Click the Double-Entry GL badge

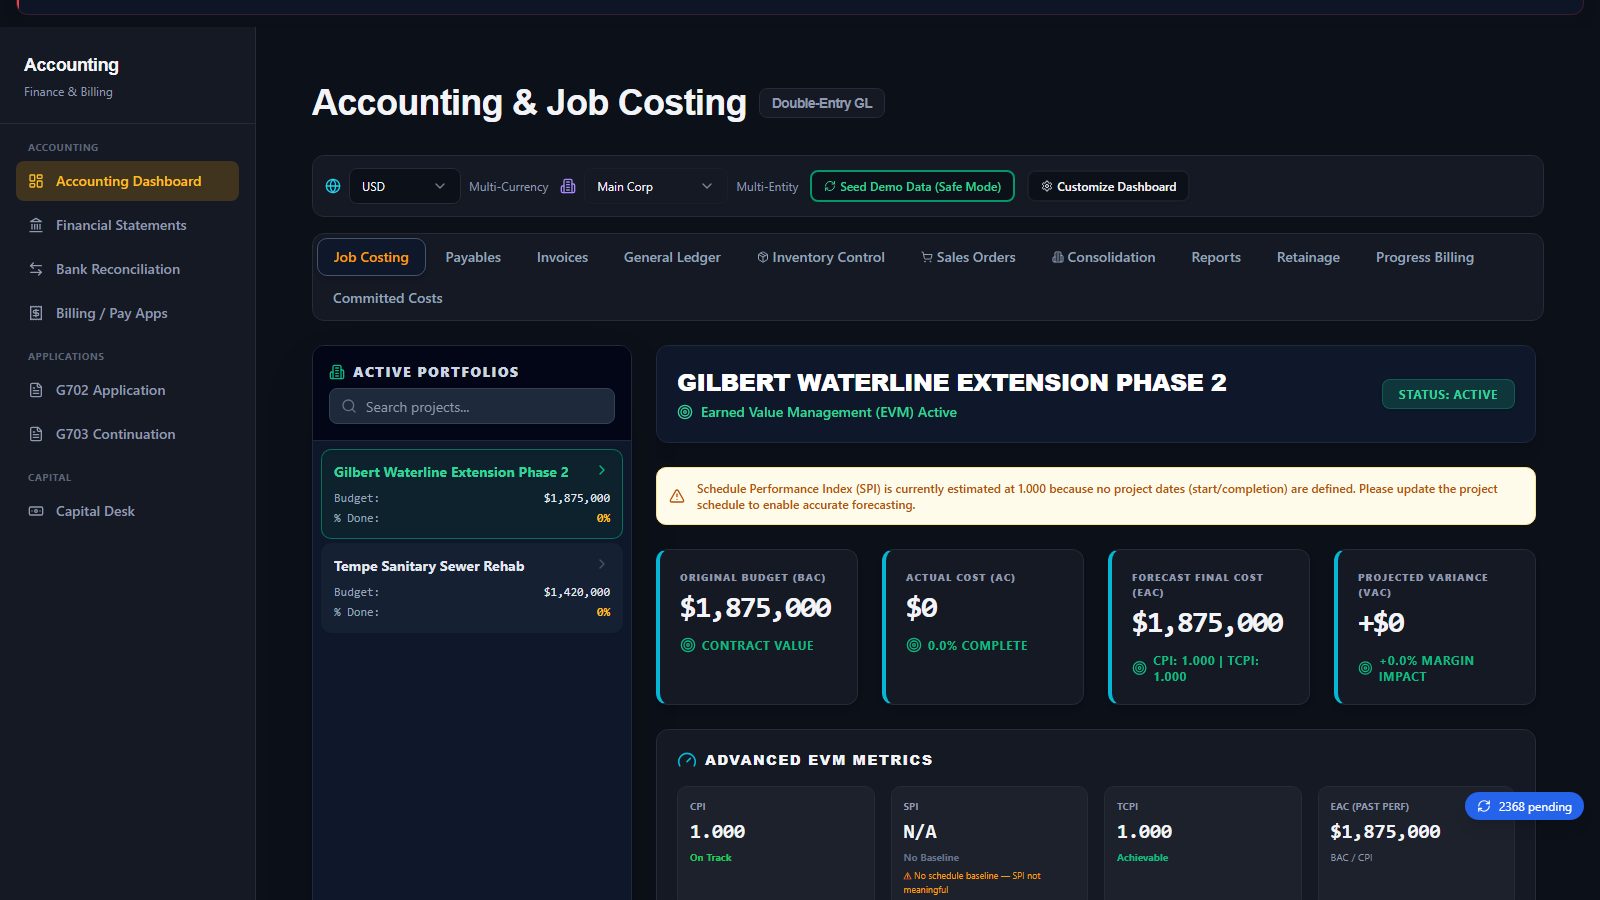click(822, 103)
